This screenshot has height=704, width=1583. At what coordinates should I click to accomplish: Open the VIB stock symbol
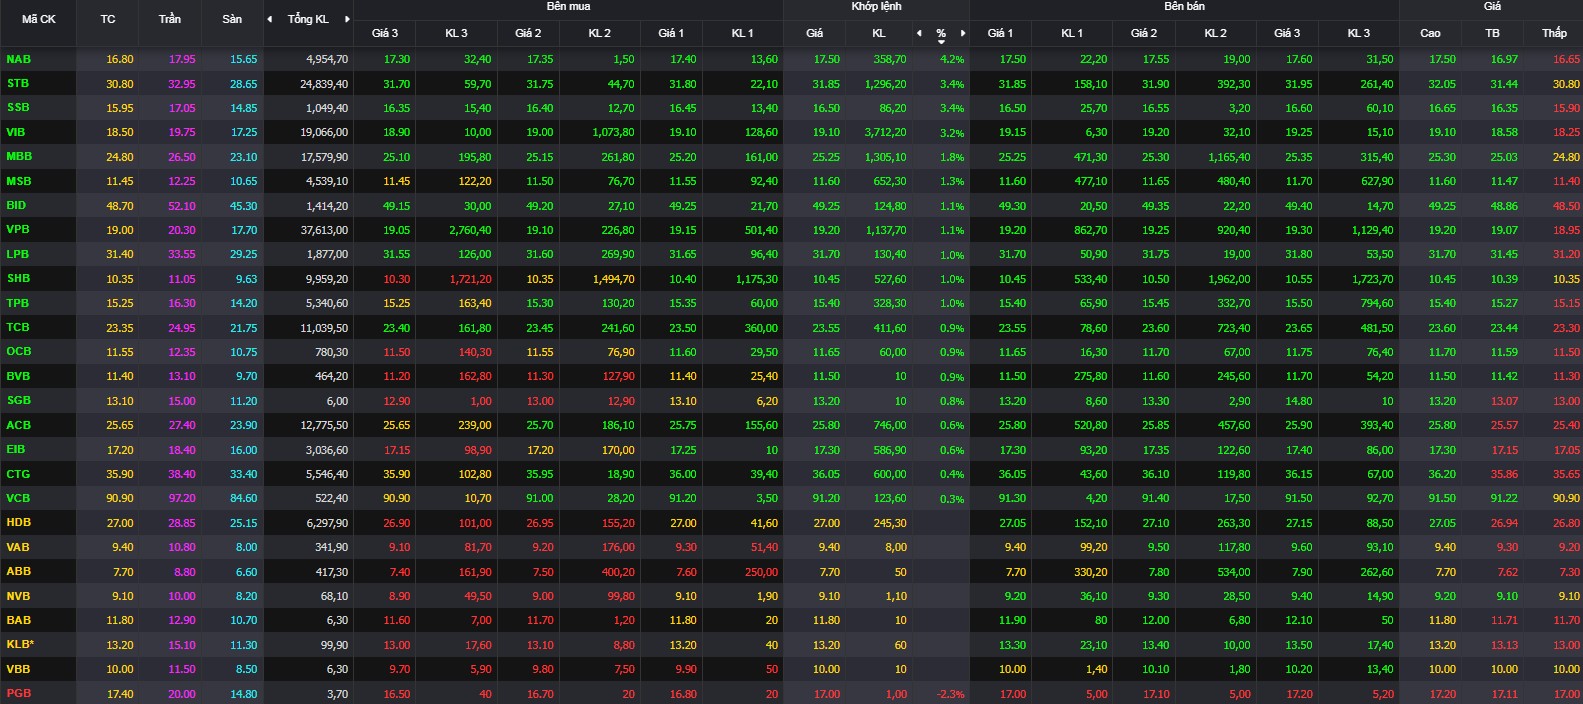point(16,132)
